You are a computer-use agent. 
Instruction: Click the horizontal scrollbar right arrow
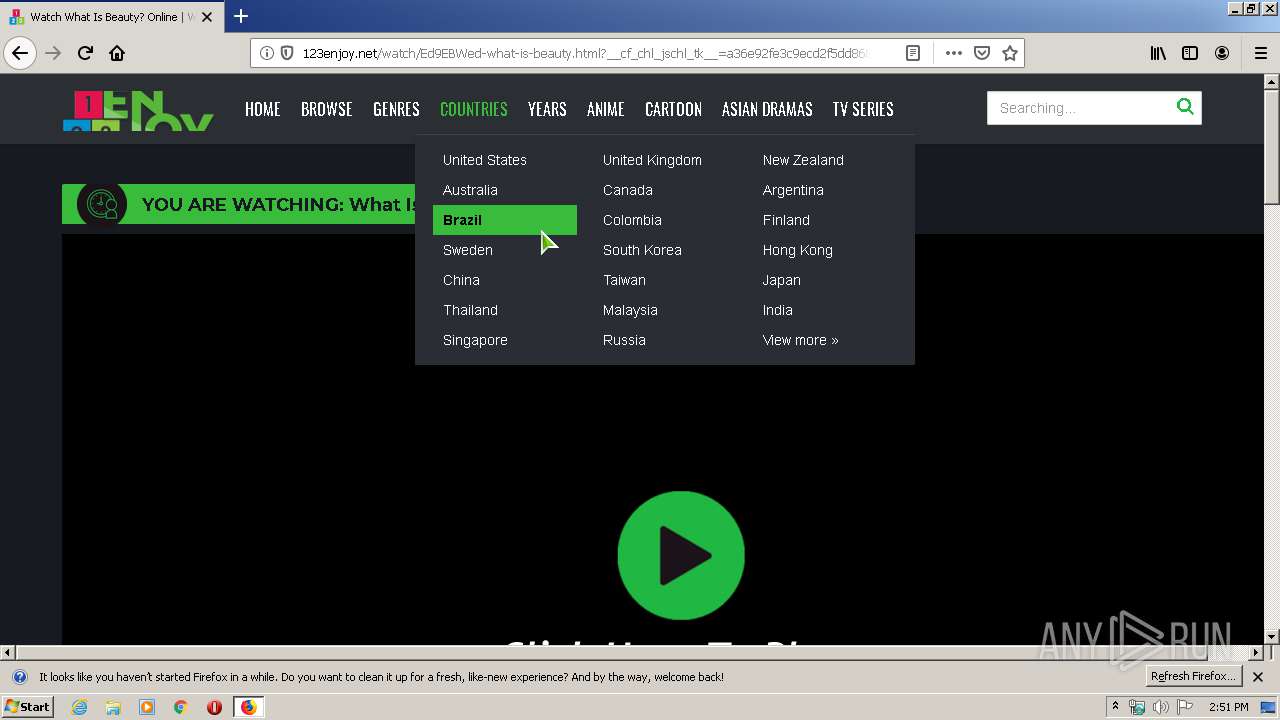click(1256, 652)
